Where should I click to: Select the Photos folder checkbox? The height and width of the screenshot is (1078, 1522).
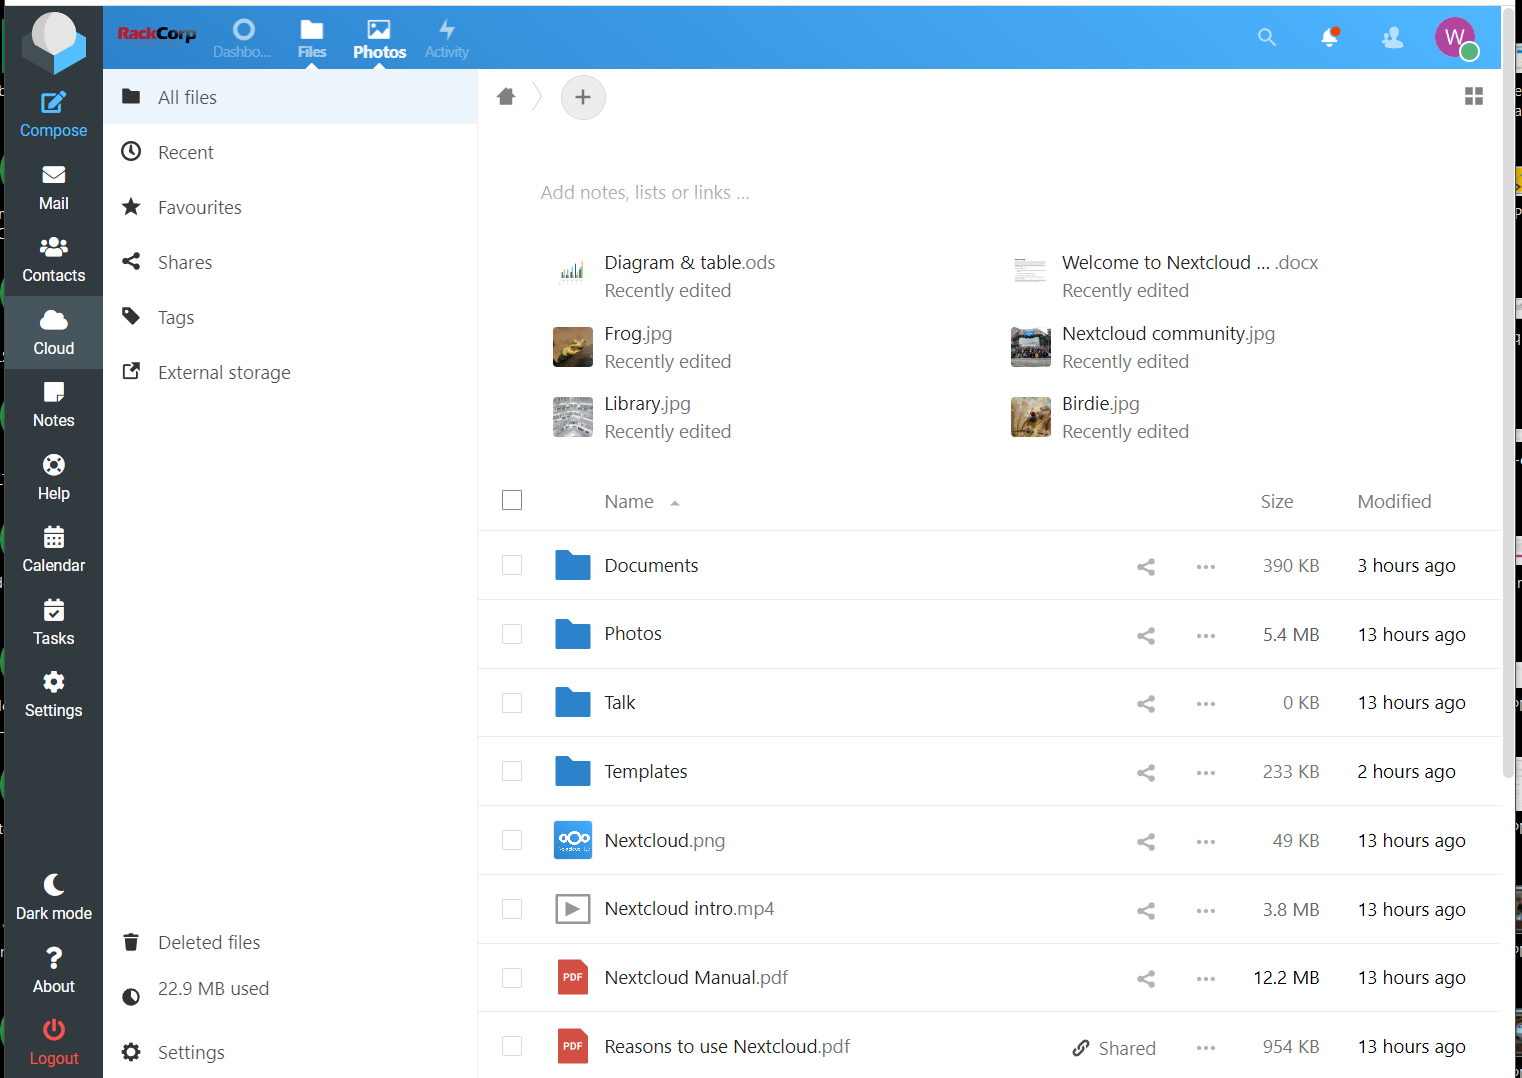pos(512,634)
